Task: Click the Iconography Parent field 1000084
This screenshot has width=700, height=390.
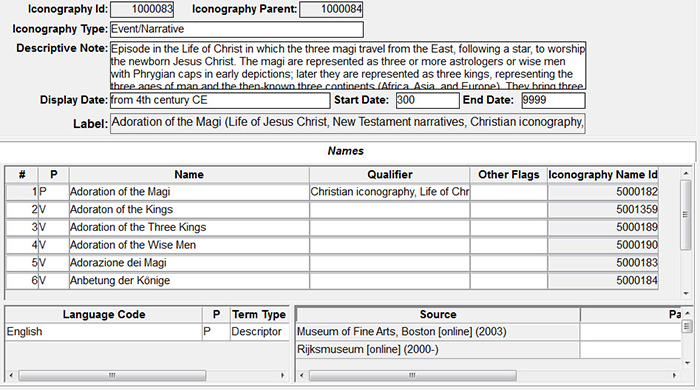Action: [331, 9]
